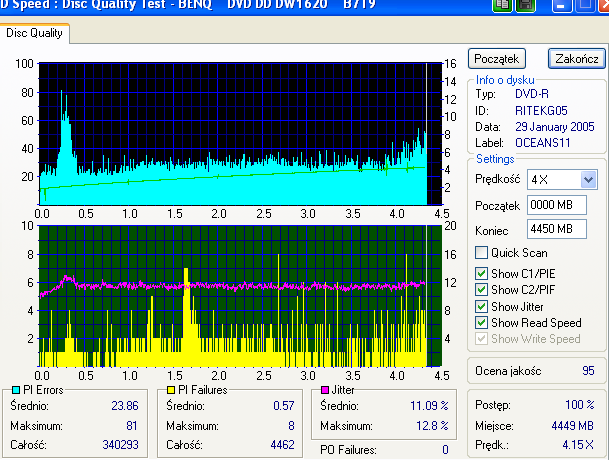Enable the Quick Scan checkbox

pyautogui.click(x=481, y=253)
